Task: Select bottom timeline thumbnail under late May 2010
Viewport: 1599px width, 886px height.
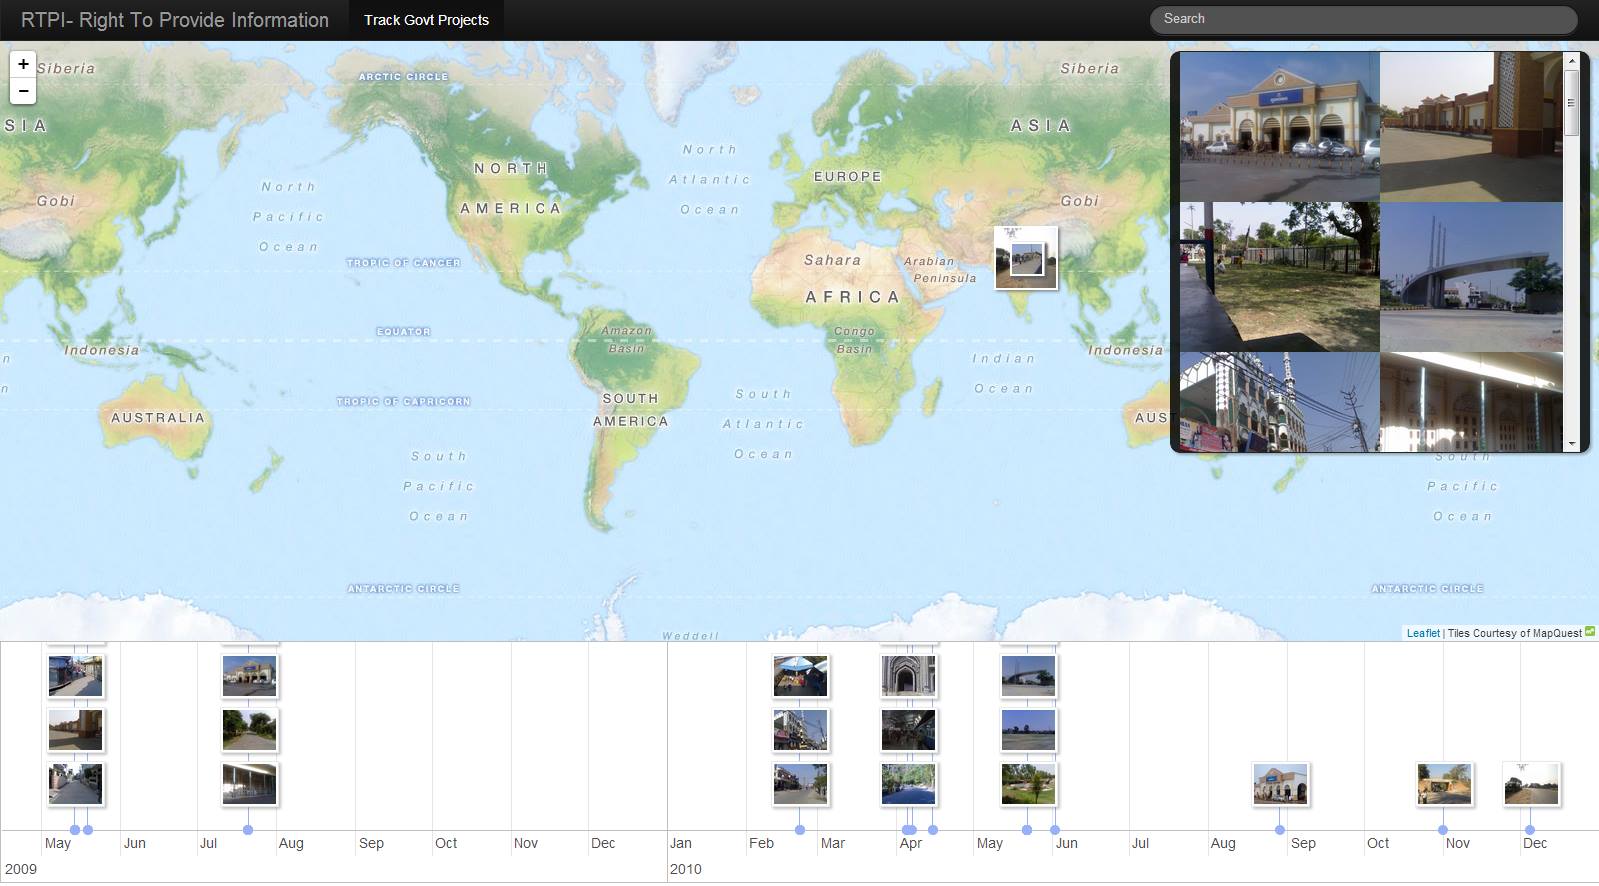Action: click(1029, 785)
